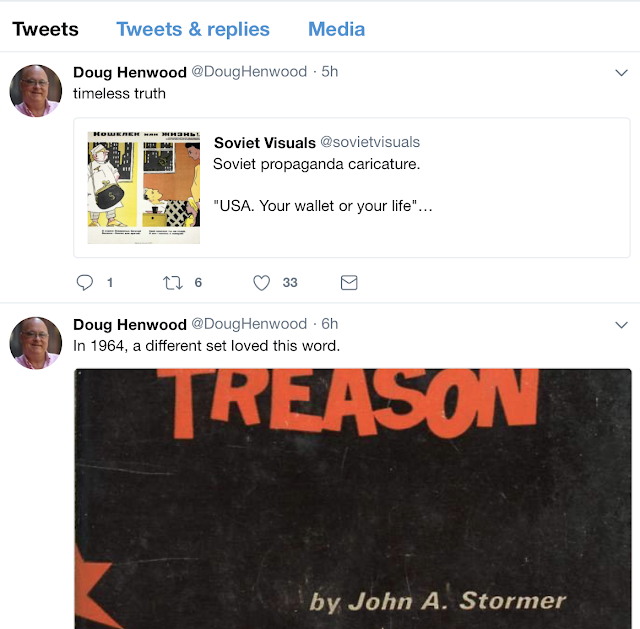
Task: Click the "timeless truth" tweet text
Action: [119, 93]
